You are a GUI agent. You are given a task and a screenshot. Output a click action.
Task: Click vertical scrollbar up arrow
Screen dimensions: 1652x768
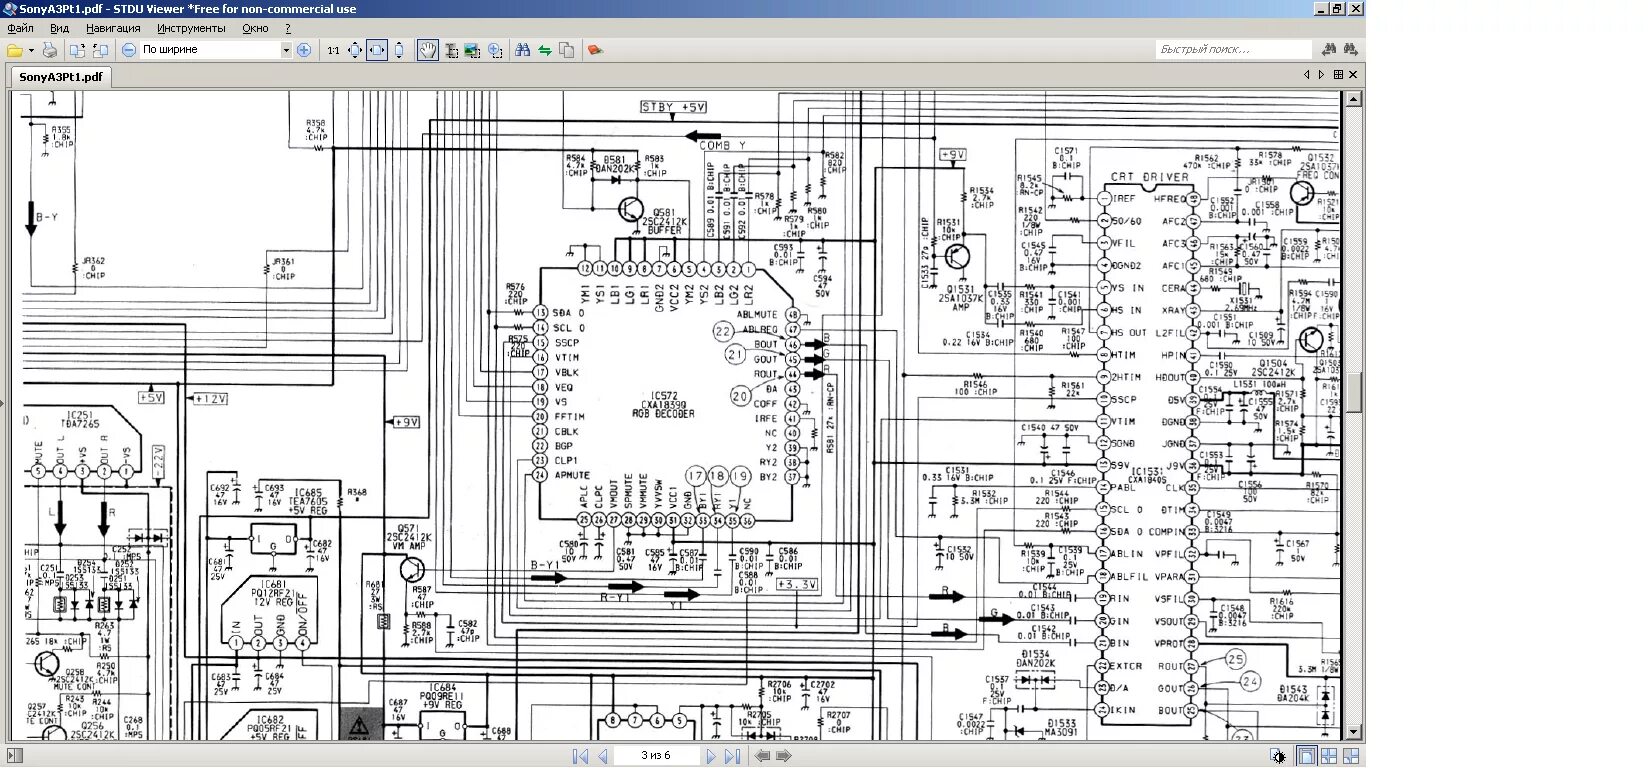[x=1354, y=99]
